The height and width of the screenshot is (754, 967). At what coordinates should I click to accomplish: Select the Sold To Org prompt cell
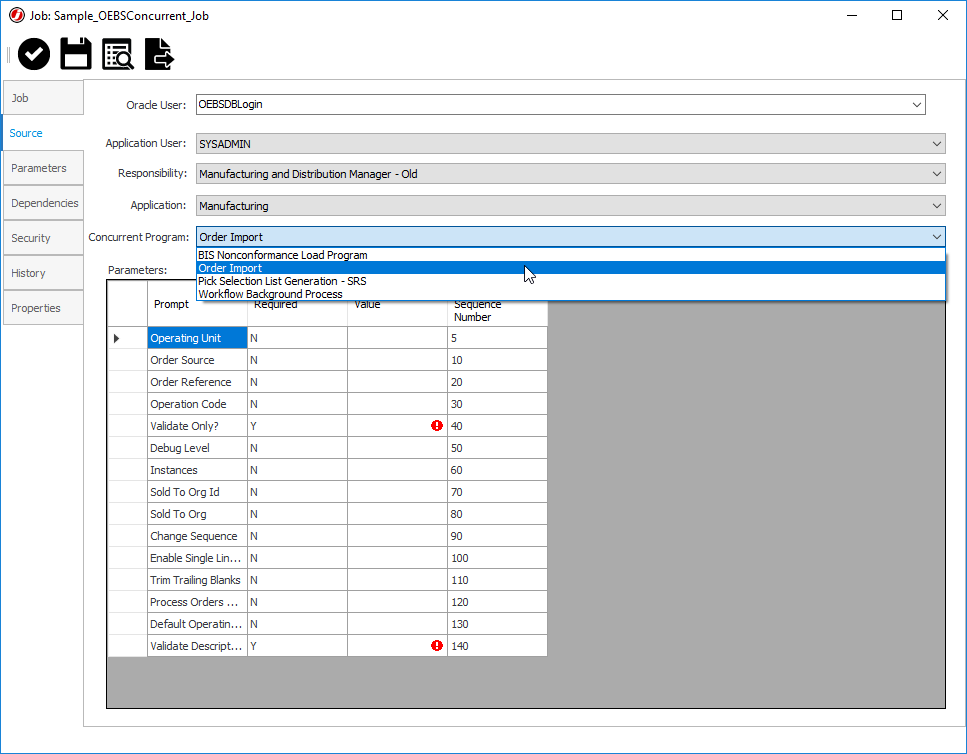tap(197, 514)
